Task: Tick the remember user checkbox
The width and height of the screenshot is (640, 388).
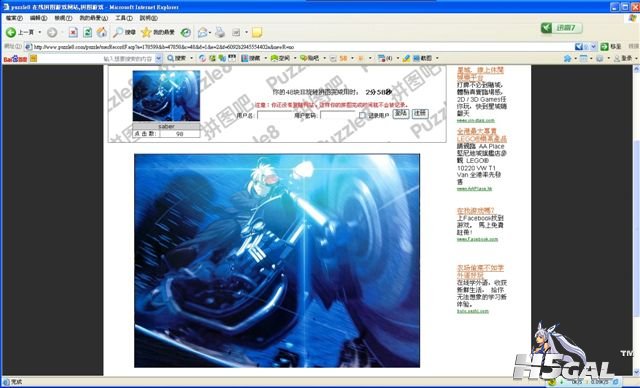Action: pyautogui.click(x=362, y=115)
